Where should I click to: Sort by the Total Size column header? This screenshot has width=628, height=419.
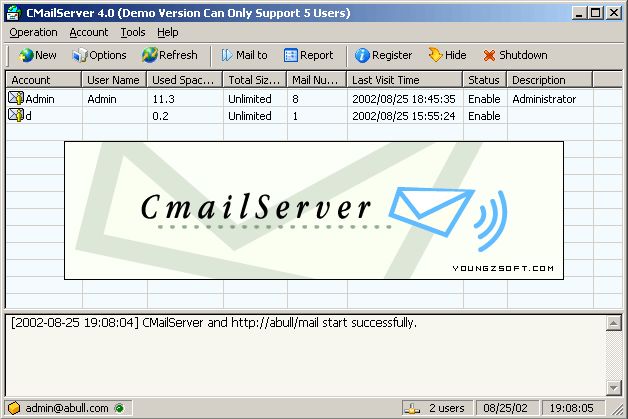255,80
